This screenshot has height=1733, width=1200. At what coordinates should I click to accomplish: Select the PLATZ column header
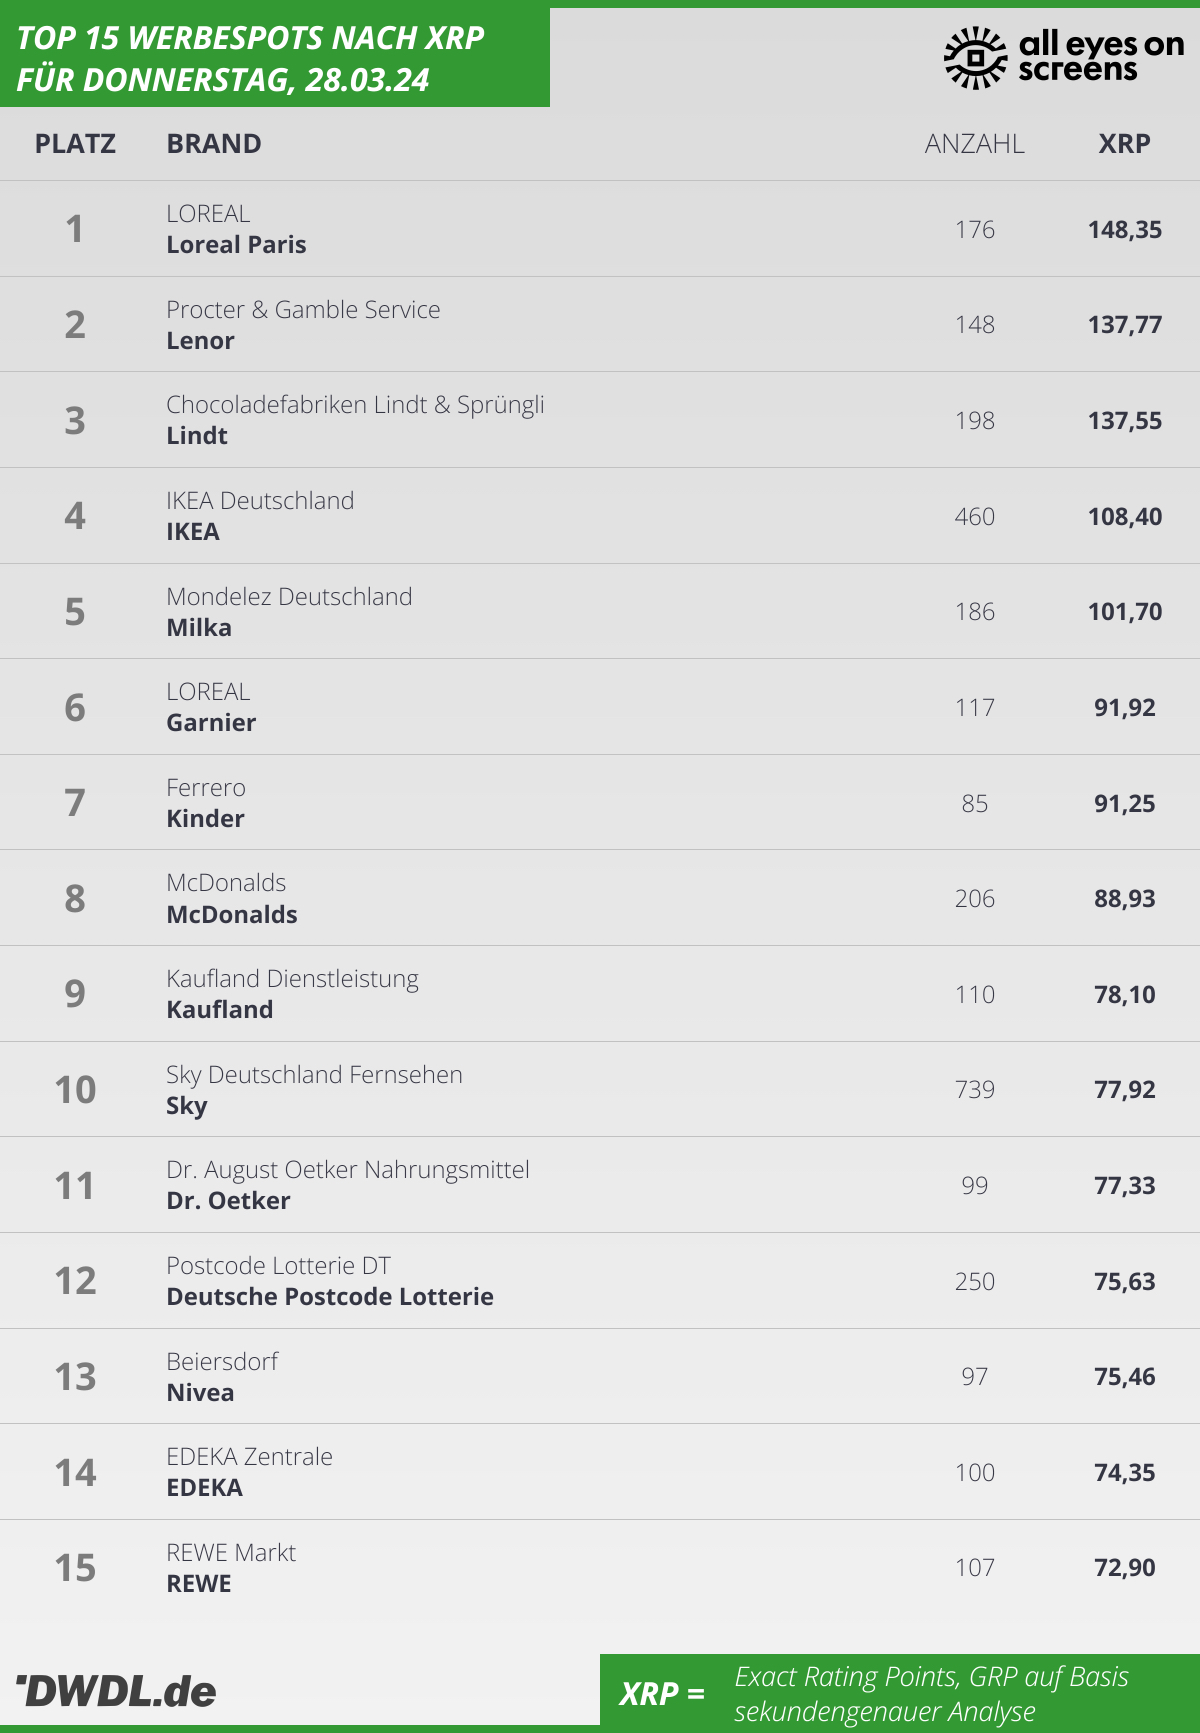[x=75, y=144]
